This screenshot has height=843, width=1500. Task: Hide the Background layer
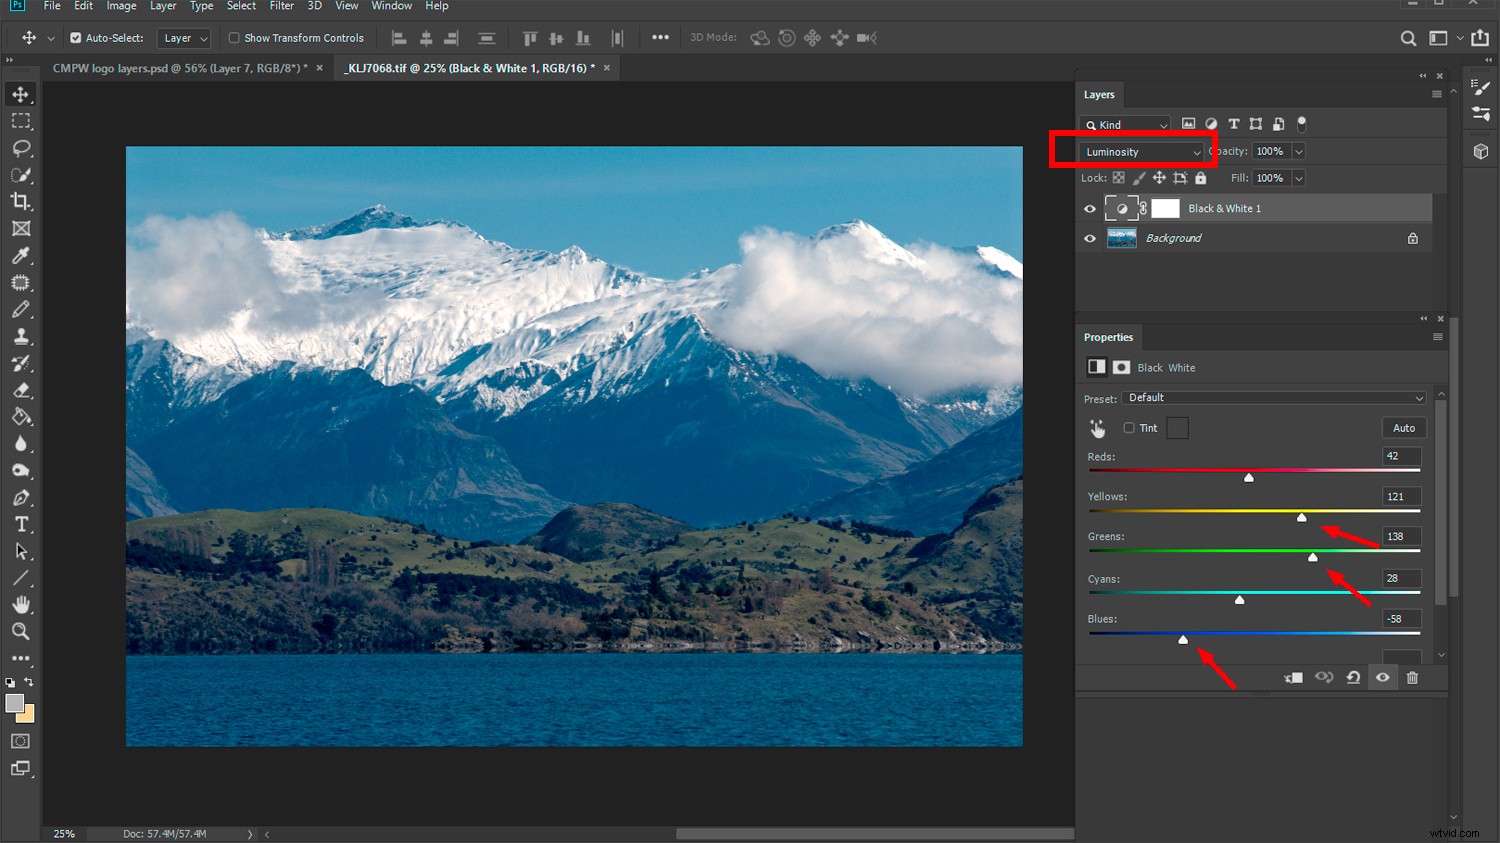click(x=1089, y=238)
